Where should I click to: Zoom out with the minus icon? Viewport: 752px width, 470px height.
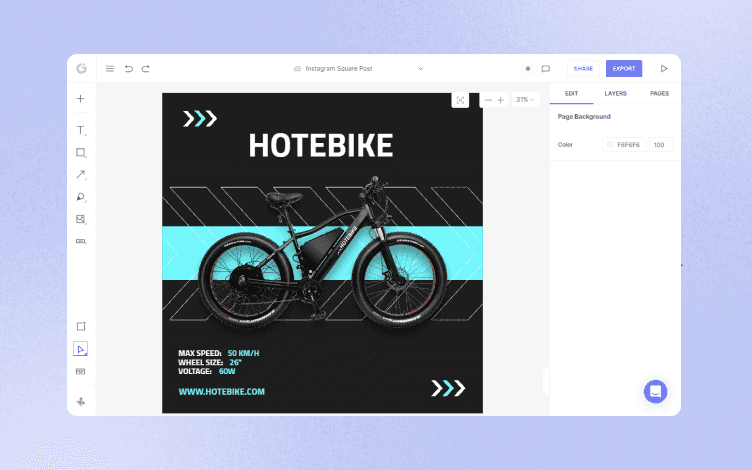488,100
